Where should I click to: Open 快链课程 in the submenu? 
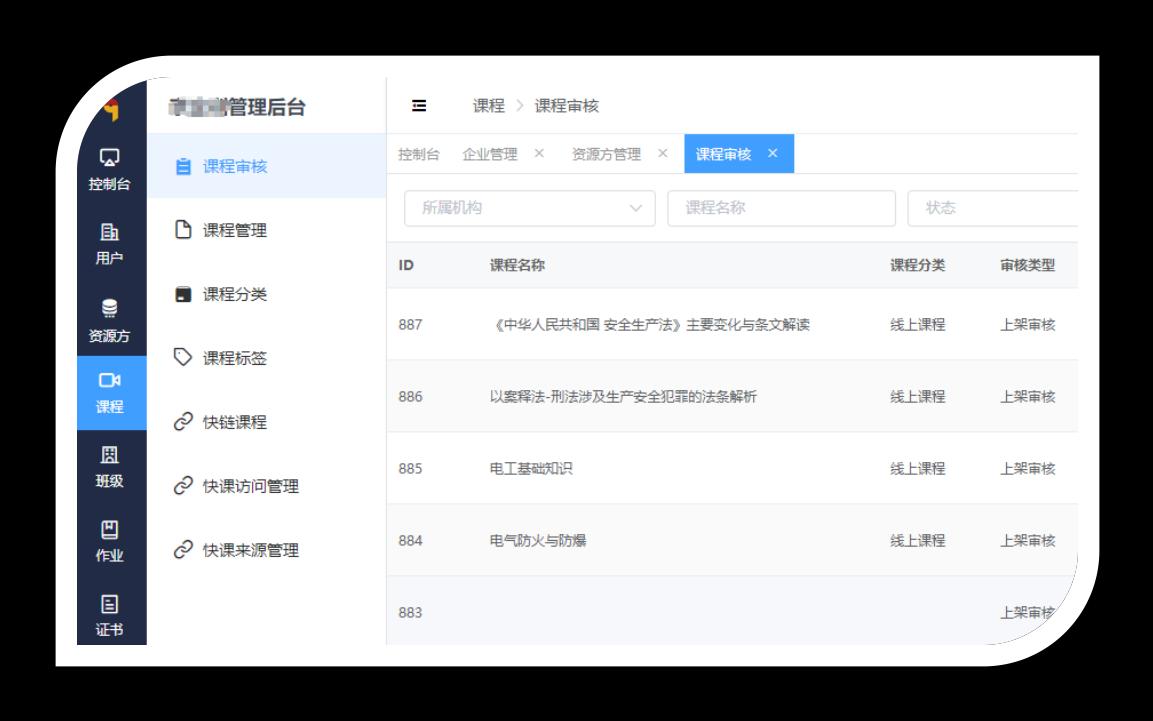point(266,422)
